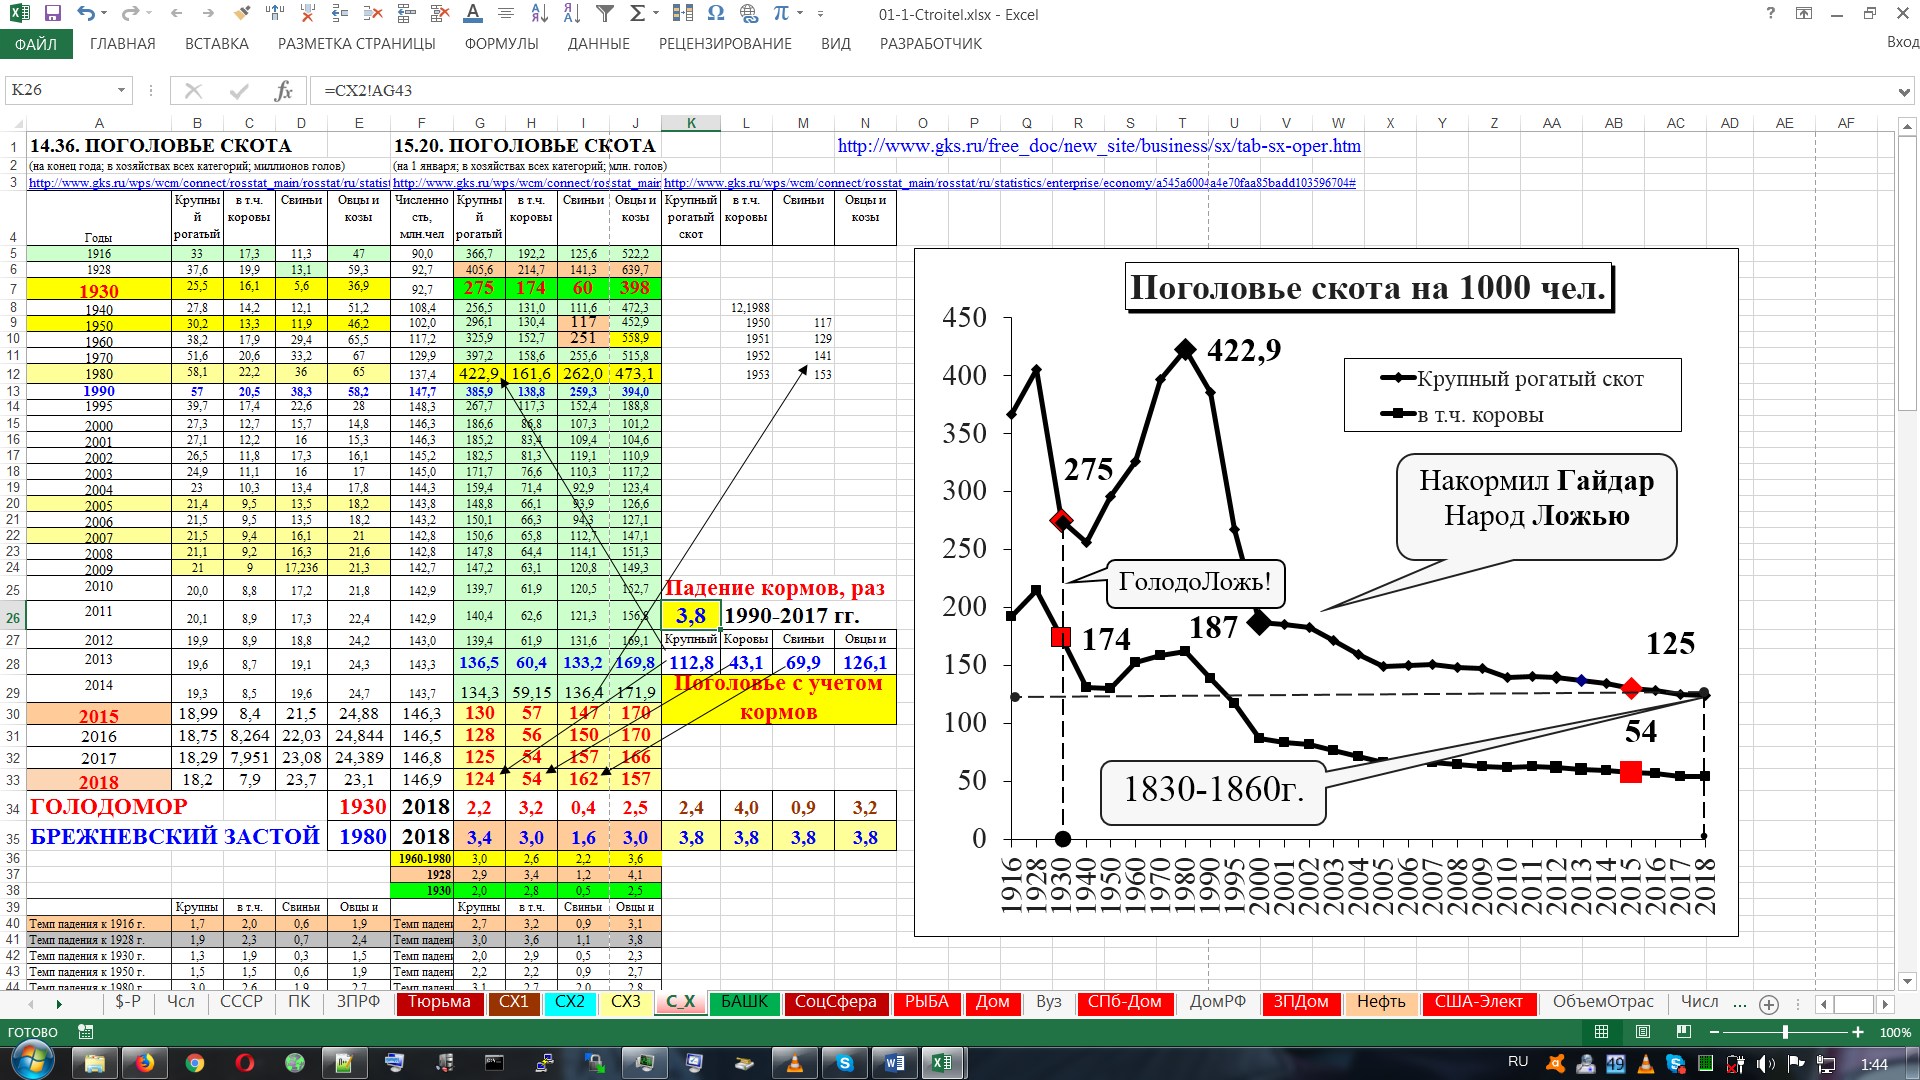The image size is (1920, 1080).
Task: Open the ФОРМУЛЫ ribbon tab
Action: pos(501,44)
